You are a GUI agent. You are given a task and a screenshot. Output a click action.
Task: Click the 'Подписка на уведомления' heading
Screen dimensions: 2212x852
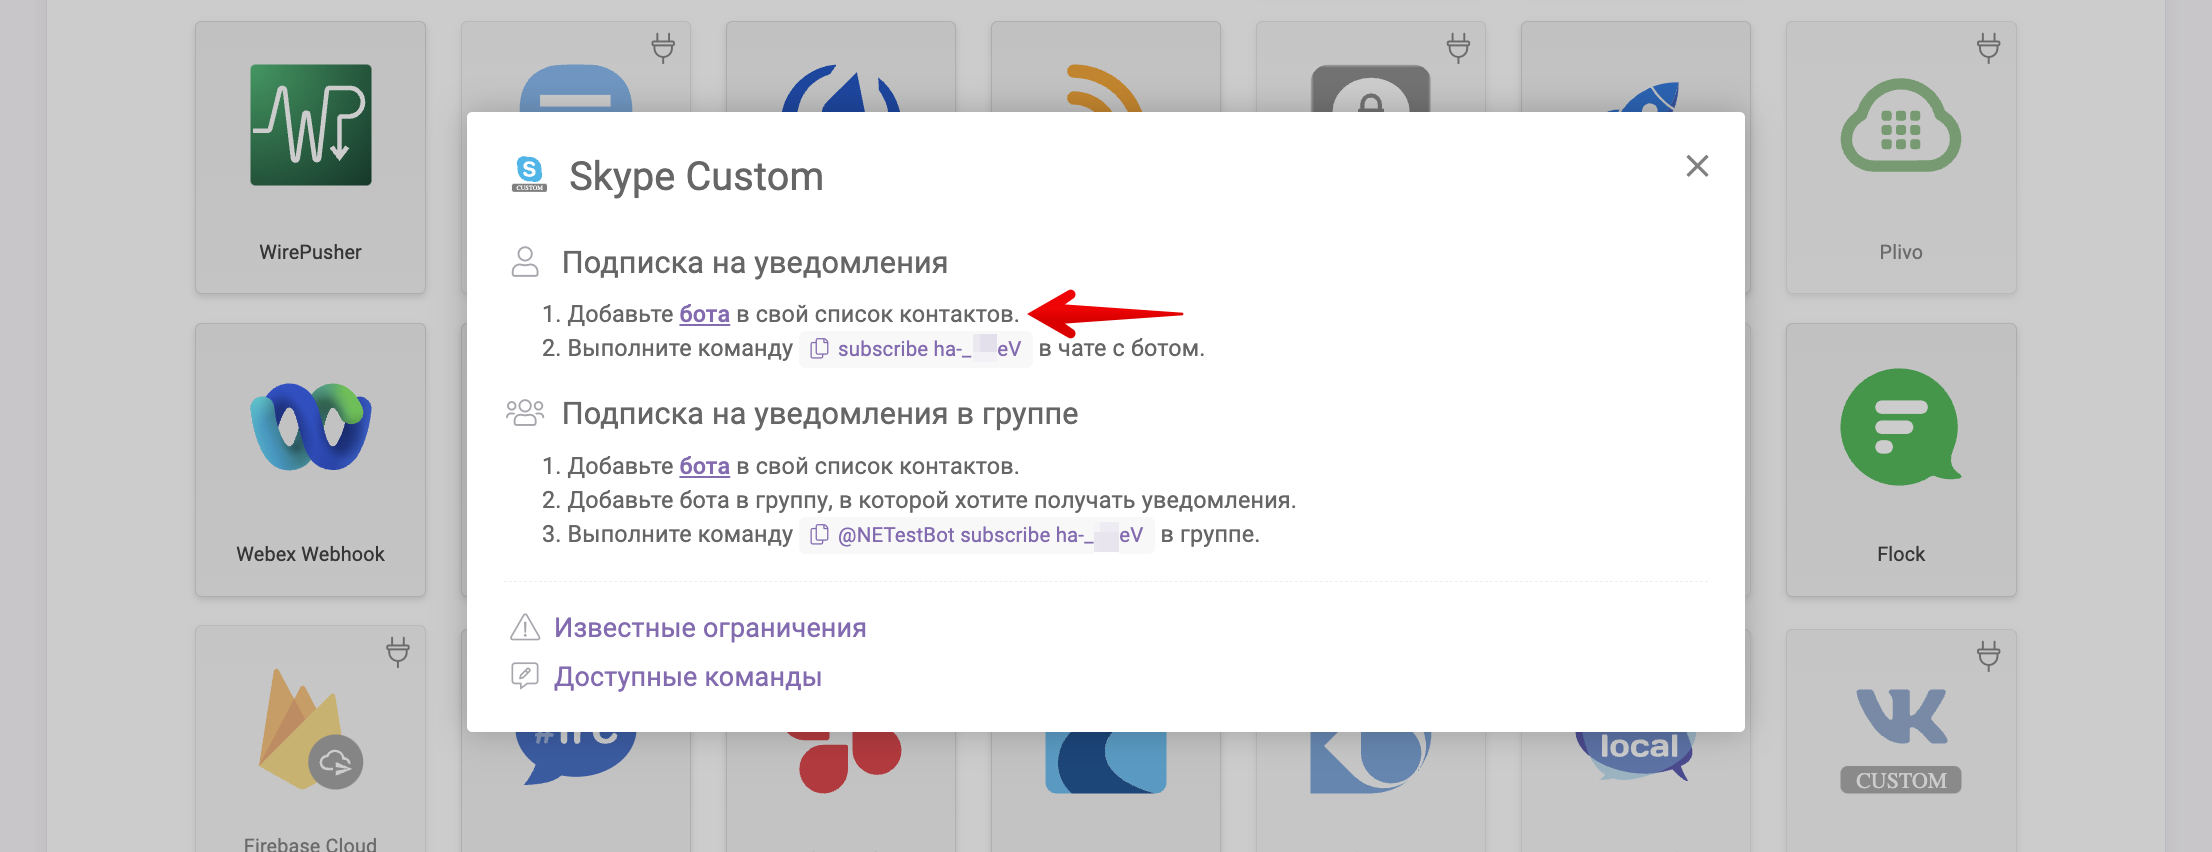(x=755, y=263)
